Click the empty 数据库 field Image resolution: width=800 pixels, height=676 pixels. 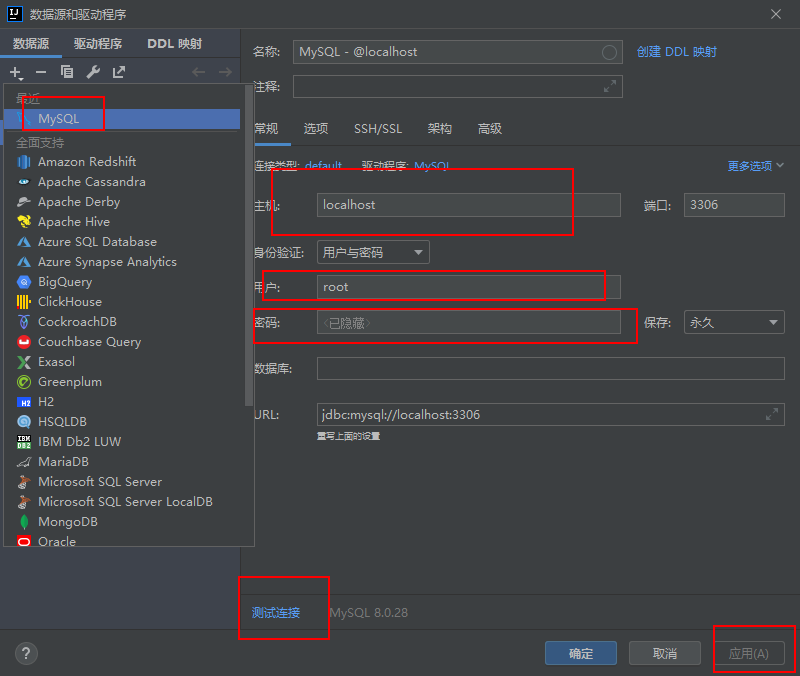[551, 368]
